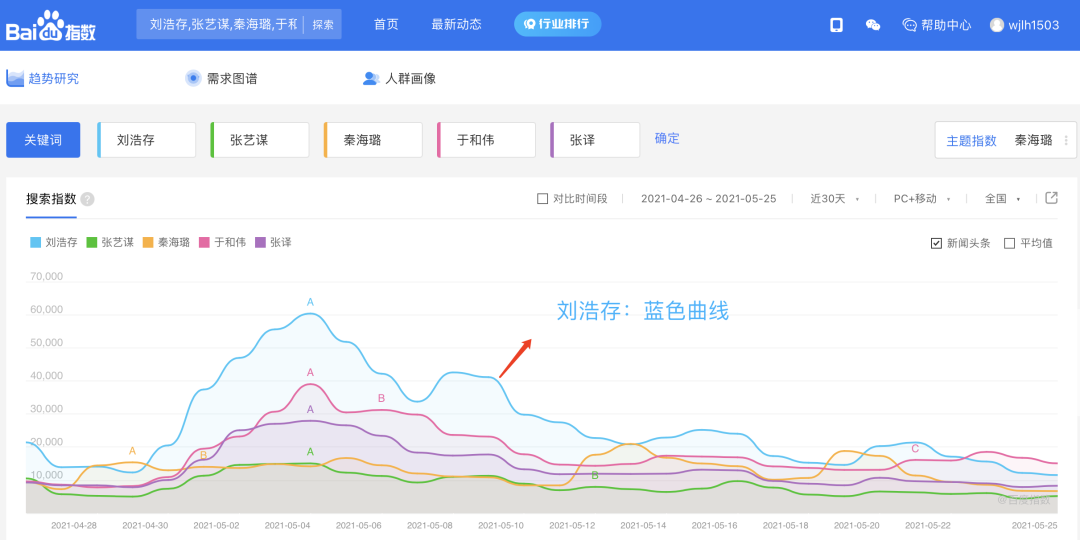Click the help question mark beside 搜索指数
Screen dimensions: 1080x540
[x=88, y=199]
